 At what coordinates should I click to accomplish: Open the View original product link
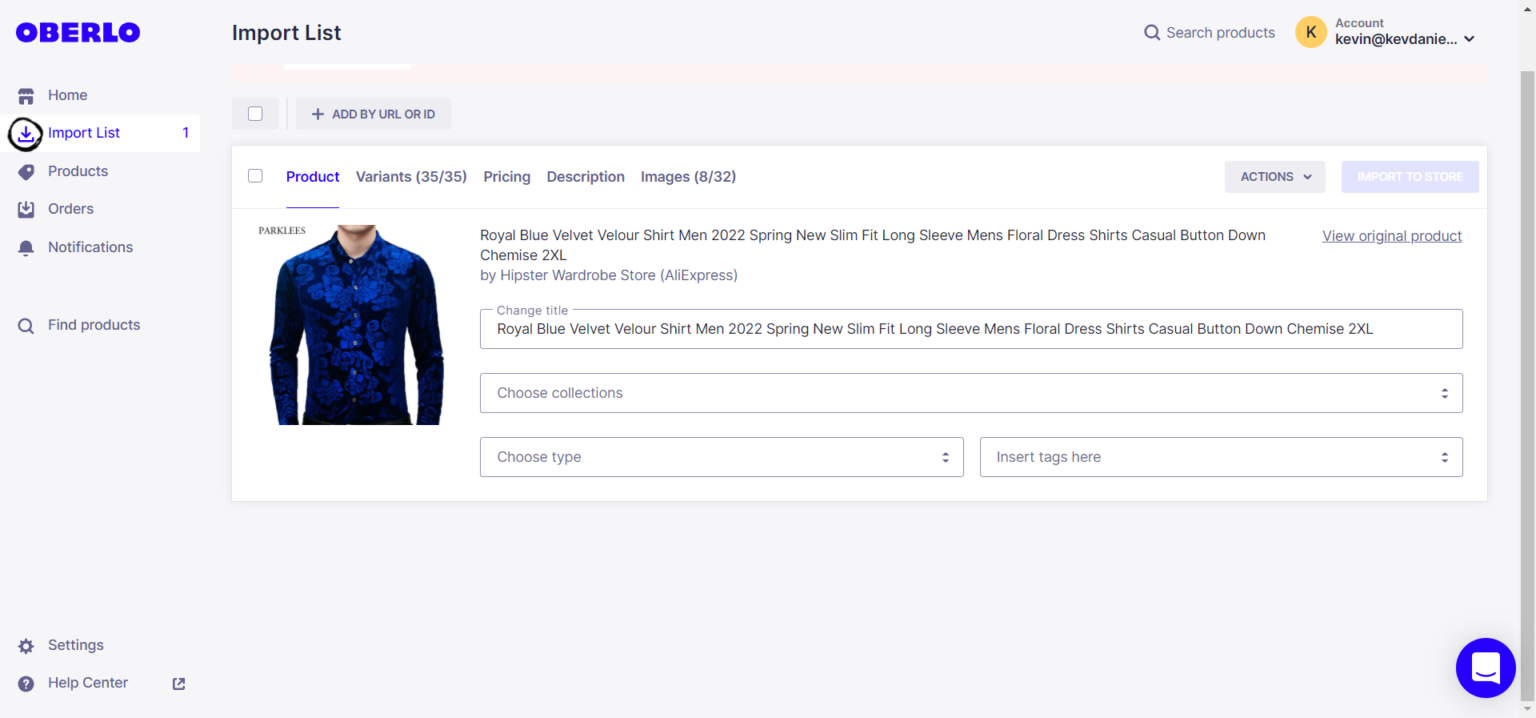pos(1391,236)
